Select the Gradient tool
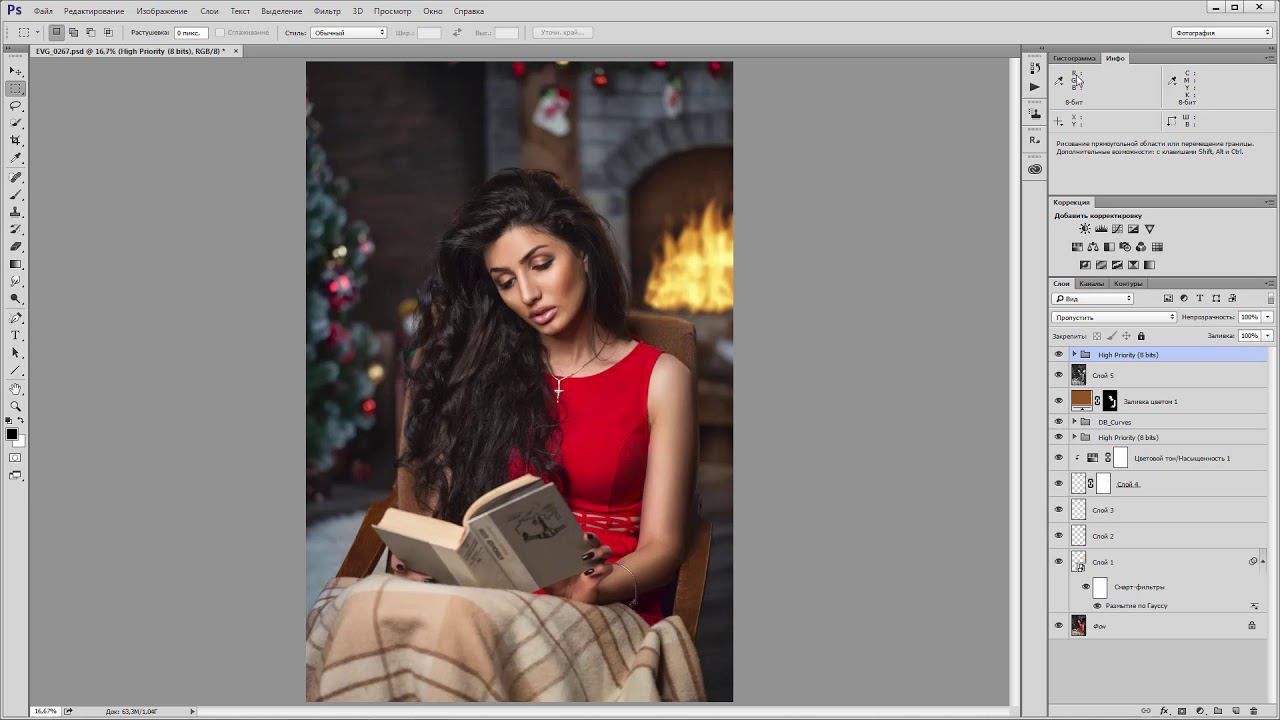Screen dimensions: 1280x720 click(16, 263)
